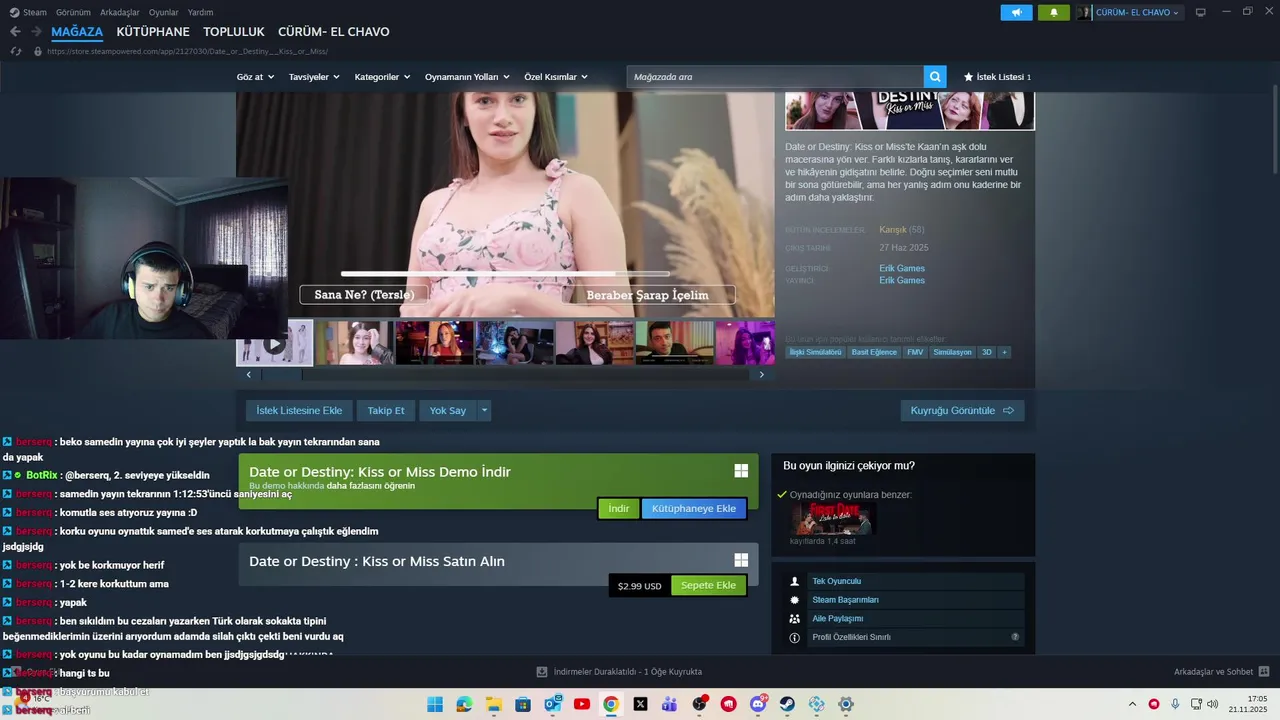Image resolution: width=1280 pixels, height=720 pixels.
Task: Click the Steam forward navigation arrow
Action: [x=37, y=32]
